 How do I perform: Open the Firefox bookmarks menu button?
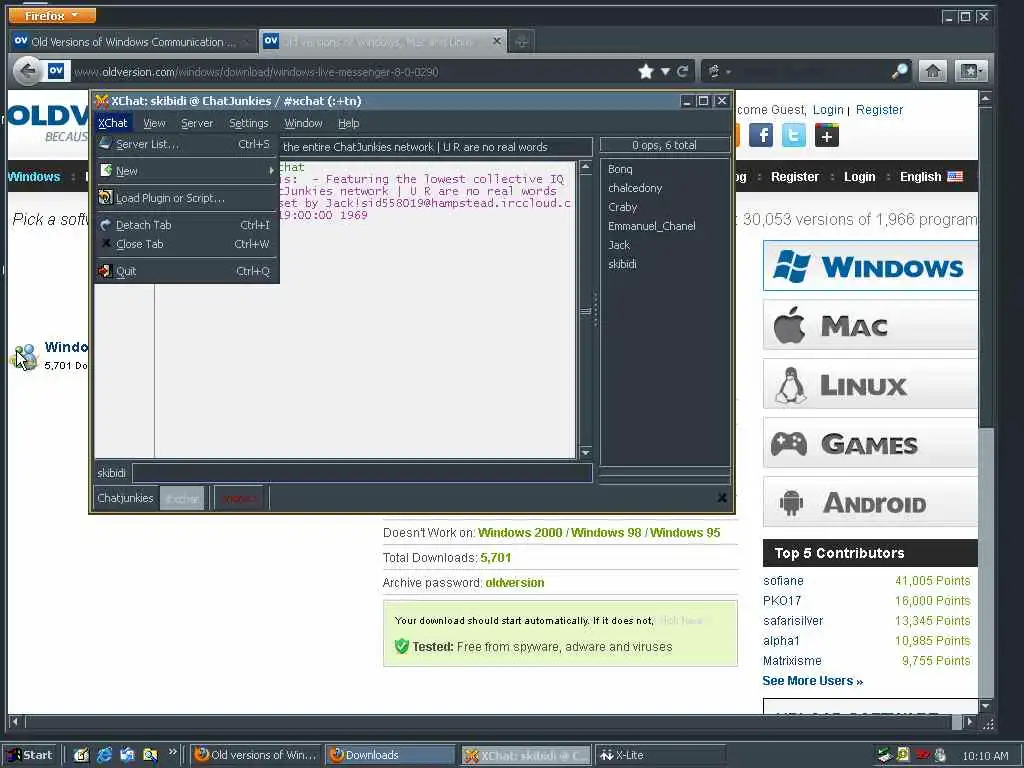[970, 71]
